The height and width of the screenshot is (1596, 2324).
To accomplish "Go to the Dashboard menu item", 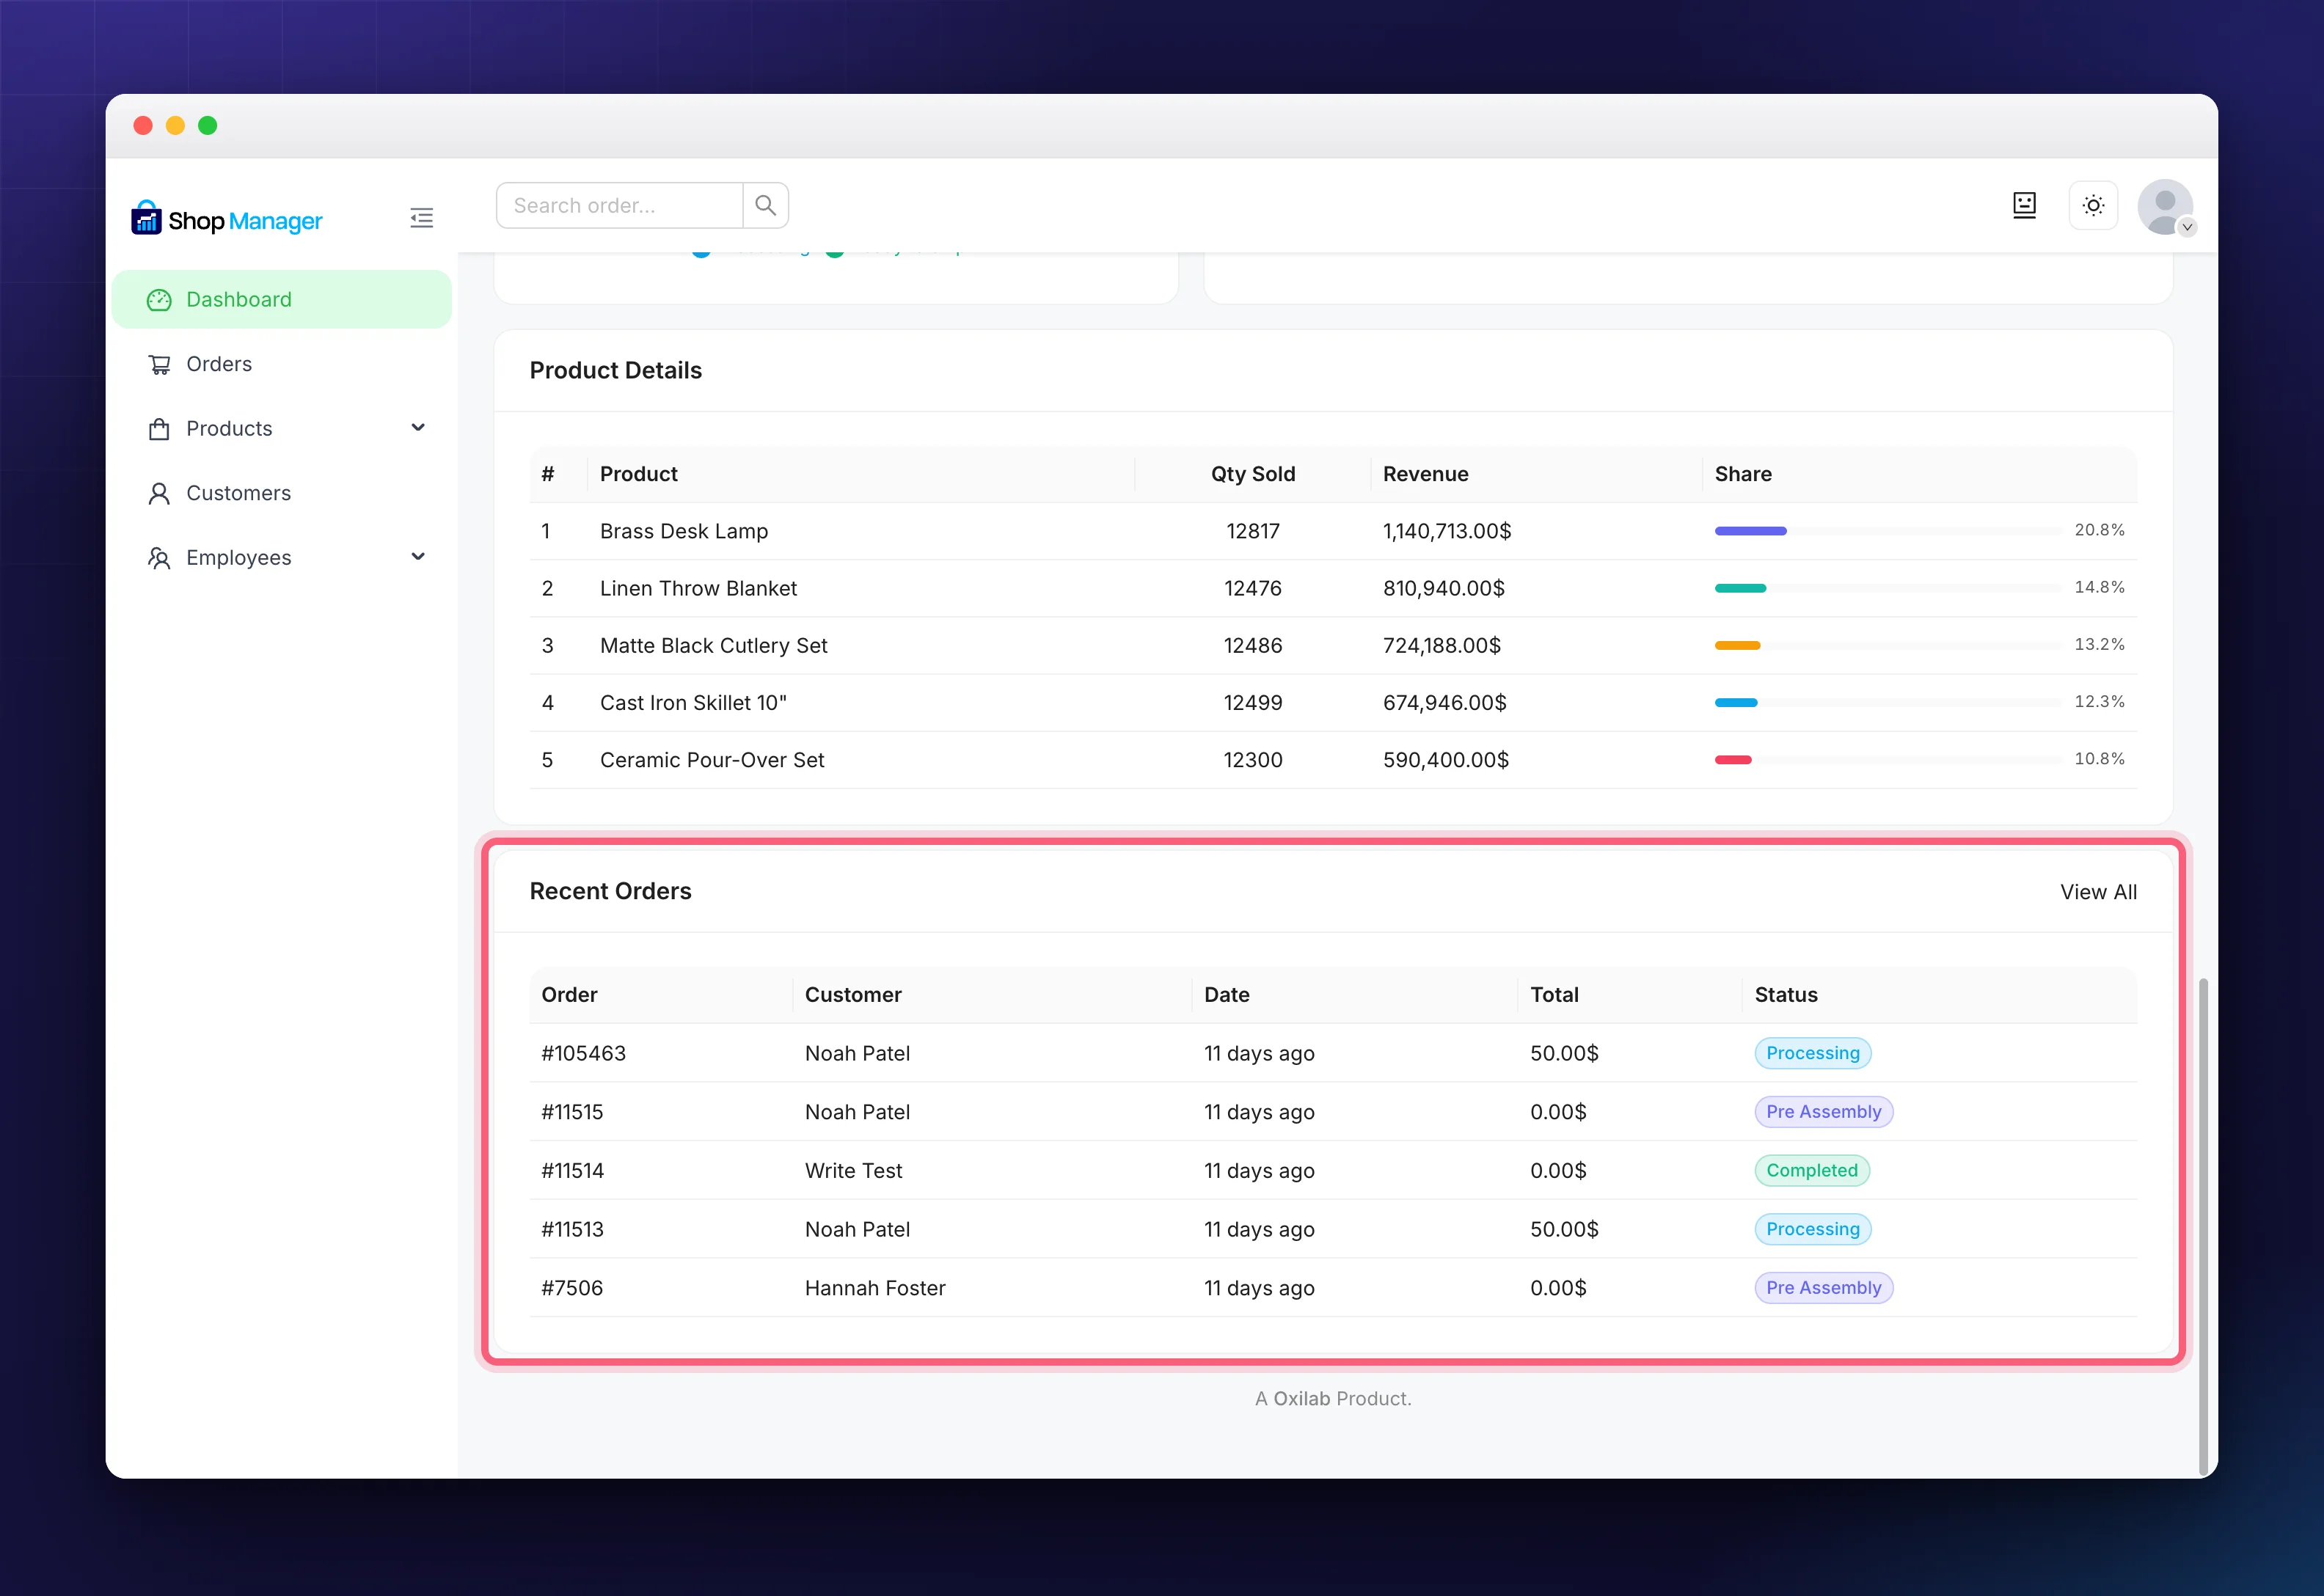I will [281, 300].
